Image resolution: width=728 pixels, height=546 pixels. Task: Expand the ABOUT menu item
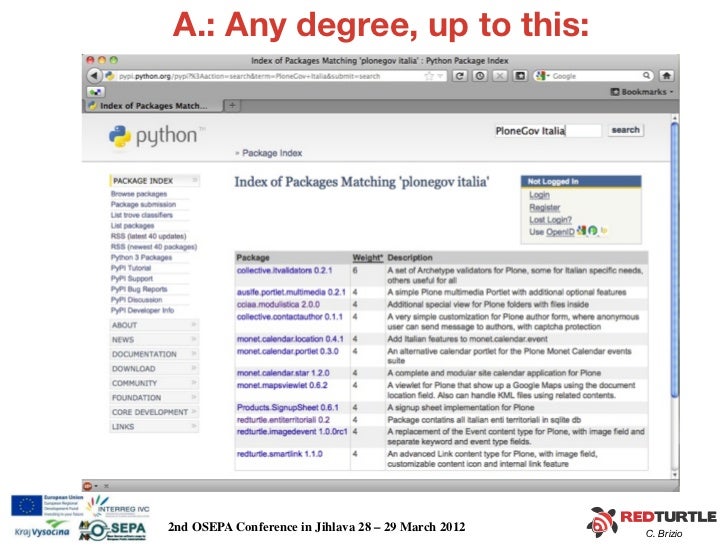[155, 325]
